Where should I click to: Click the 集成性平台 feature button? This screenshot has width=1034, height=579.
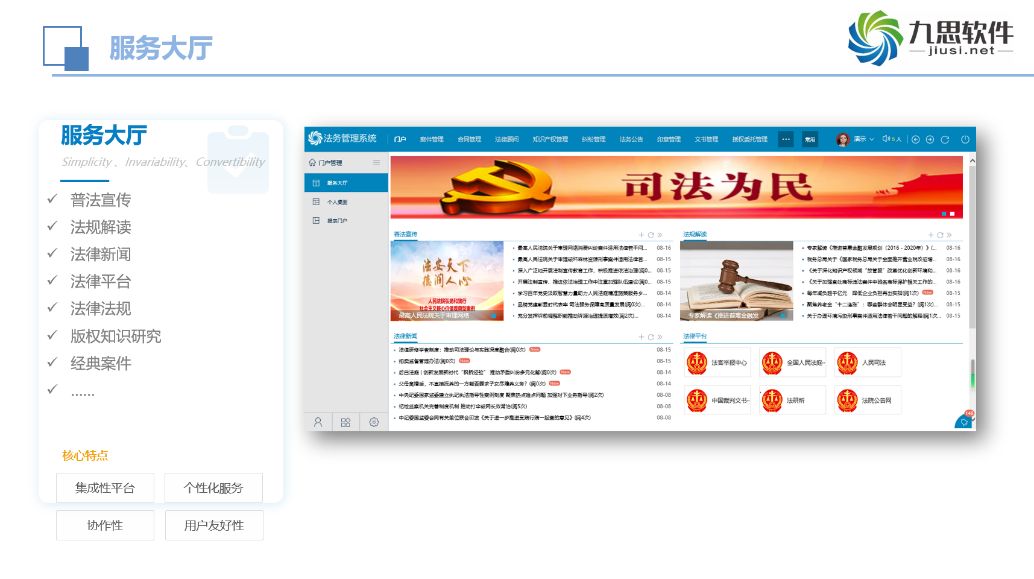(105, 488)
